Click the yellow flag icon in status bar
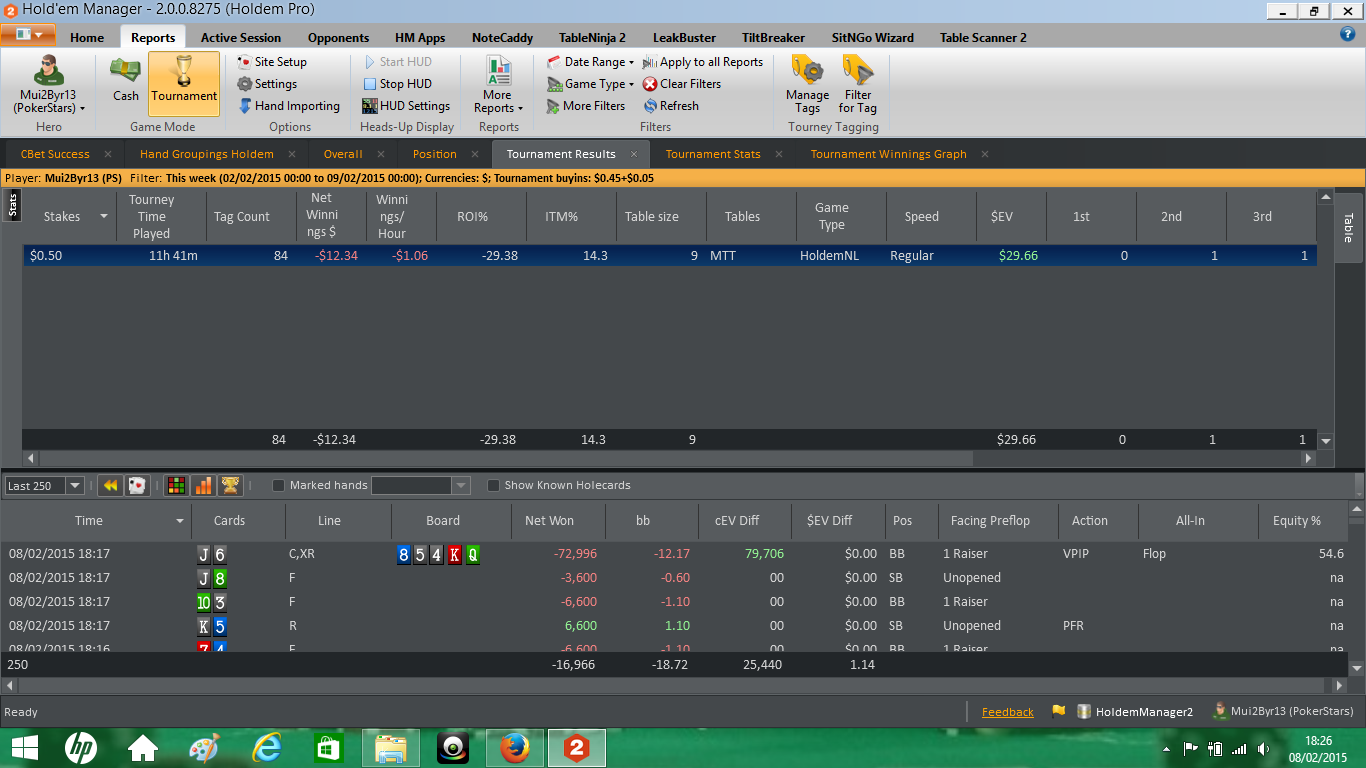This screenshot has height=768, width=1366. (x=1058, y=712)
